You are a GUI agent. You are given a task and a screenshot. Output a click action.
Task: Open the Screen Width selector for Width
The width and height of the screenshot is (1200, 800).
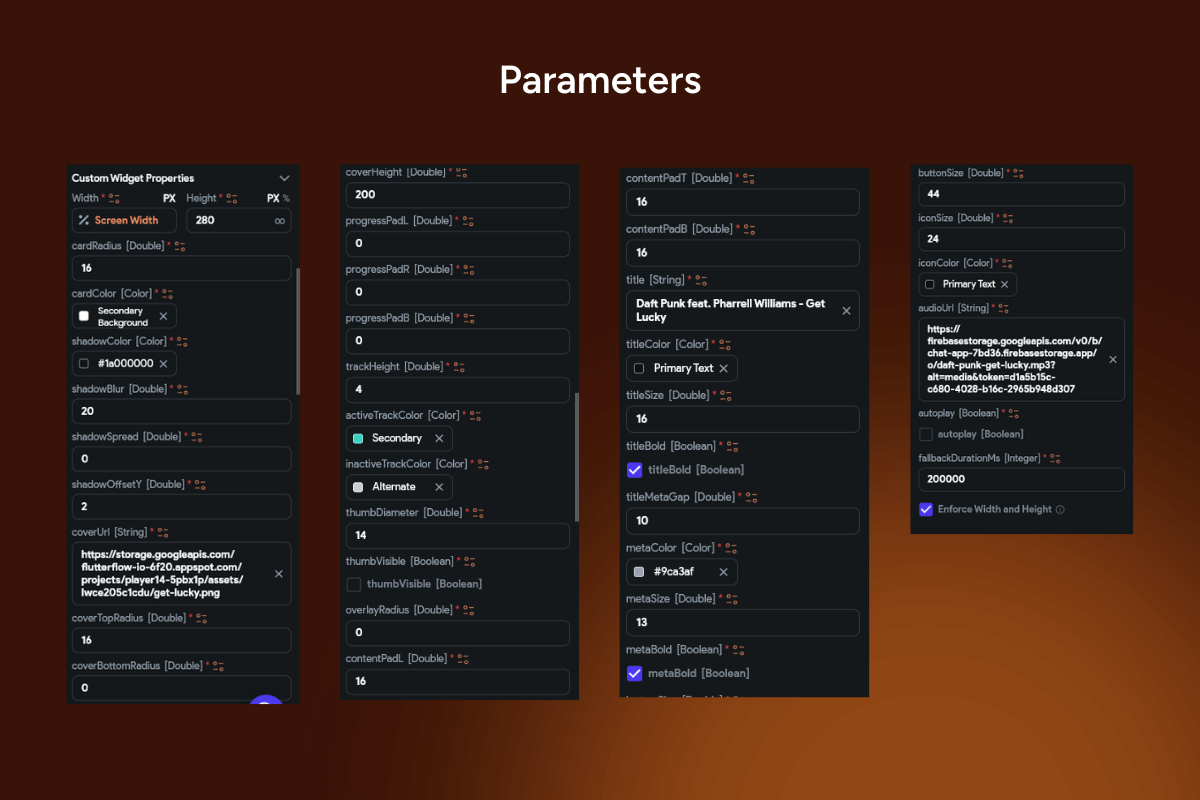point(125,220)
